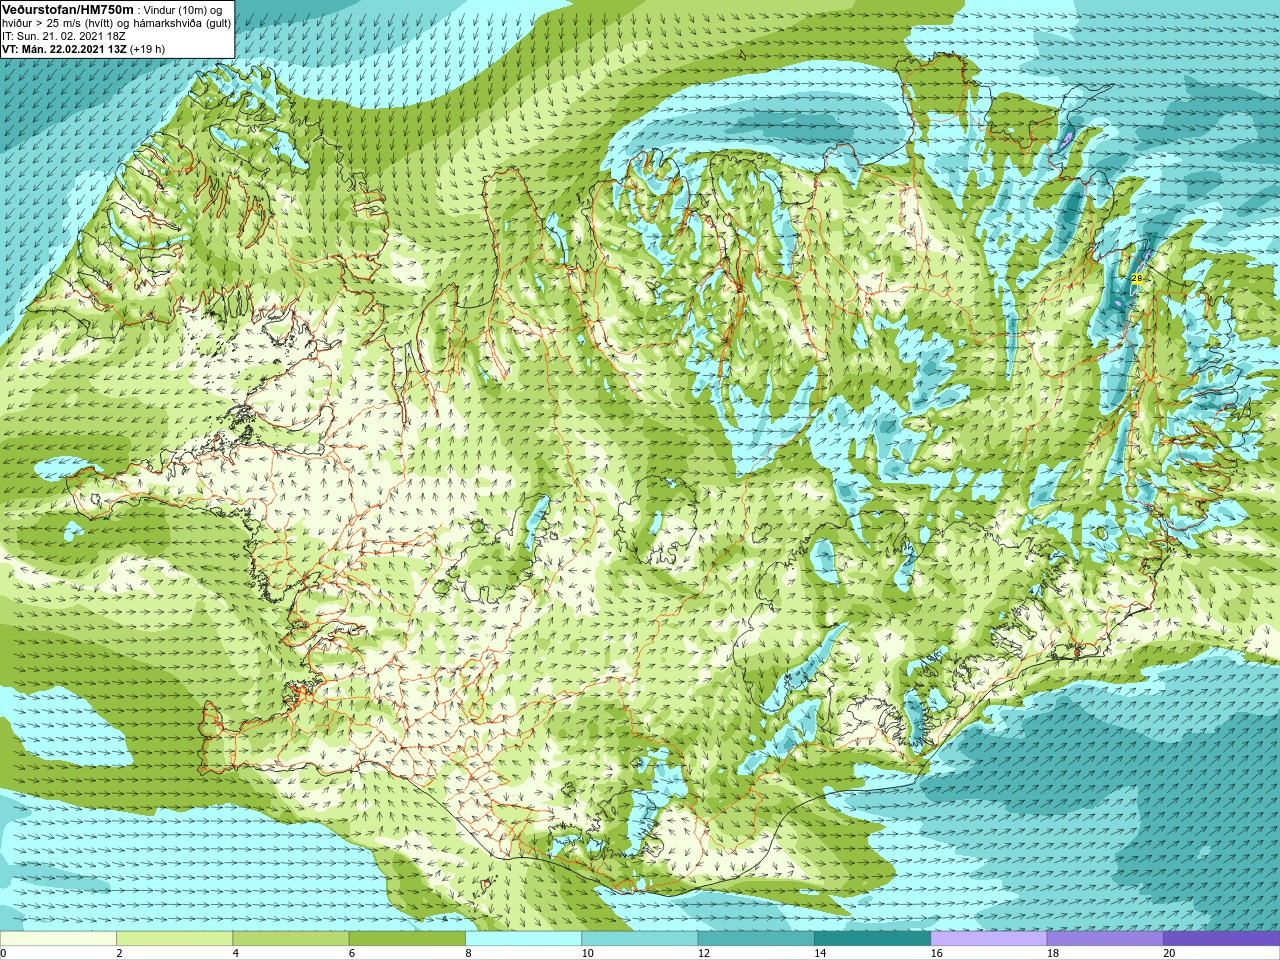Image resolution: width=1280 pixels, height=960 pixels.
Task: Click the scale label '4'
Action: tap(235, 953)
